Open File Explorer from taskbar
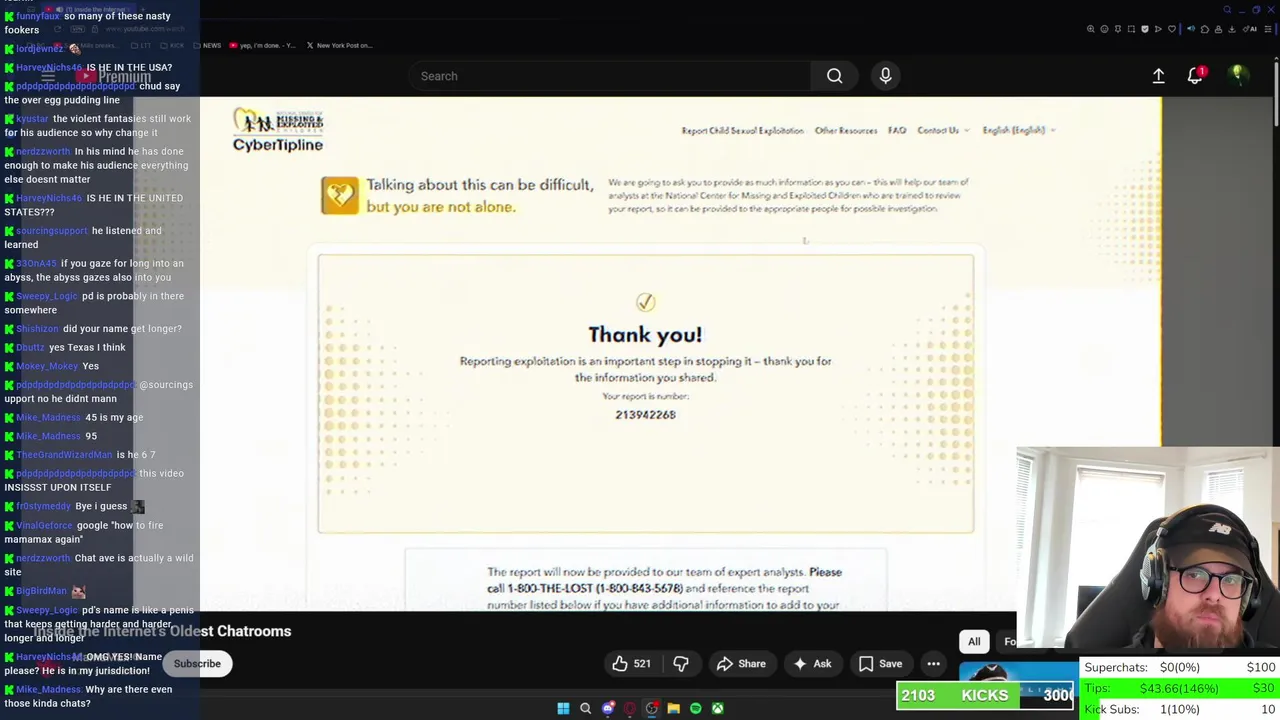 (x=674, y=708)
